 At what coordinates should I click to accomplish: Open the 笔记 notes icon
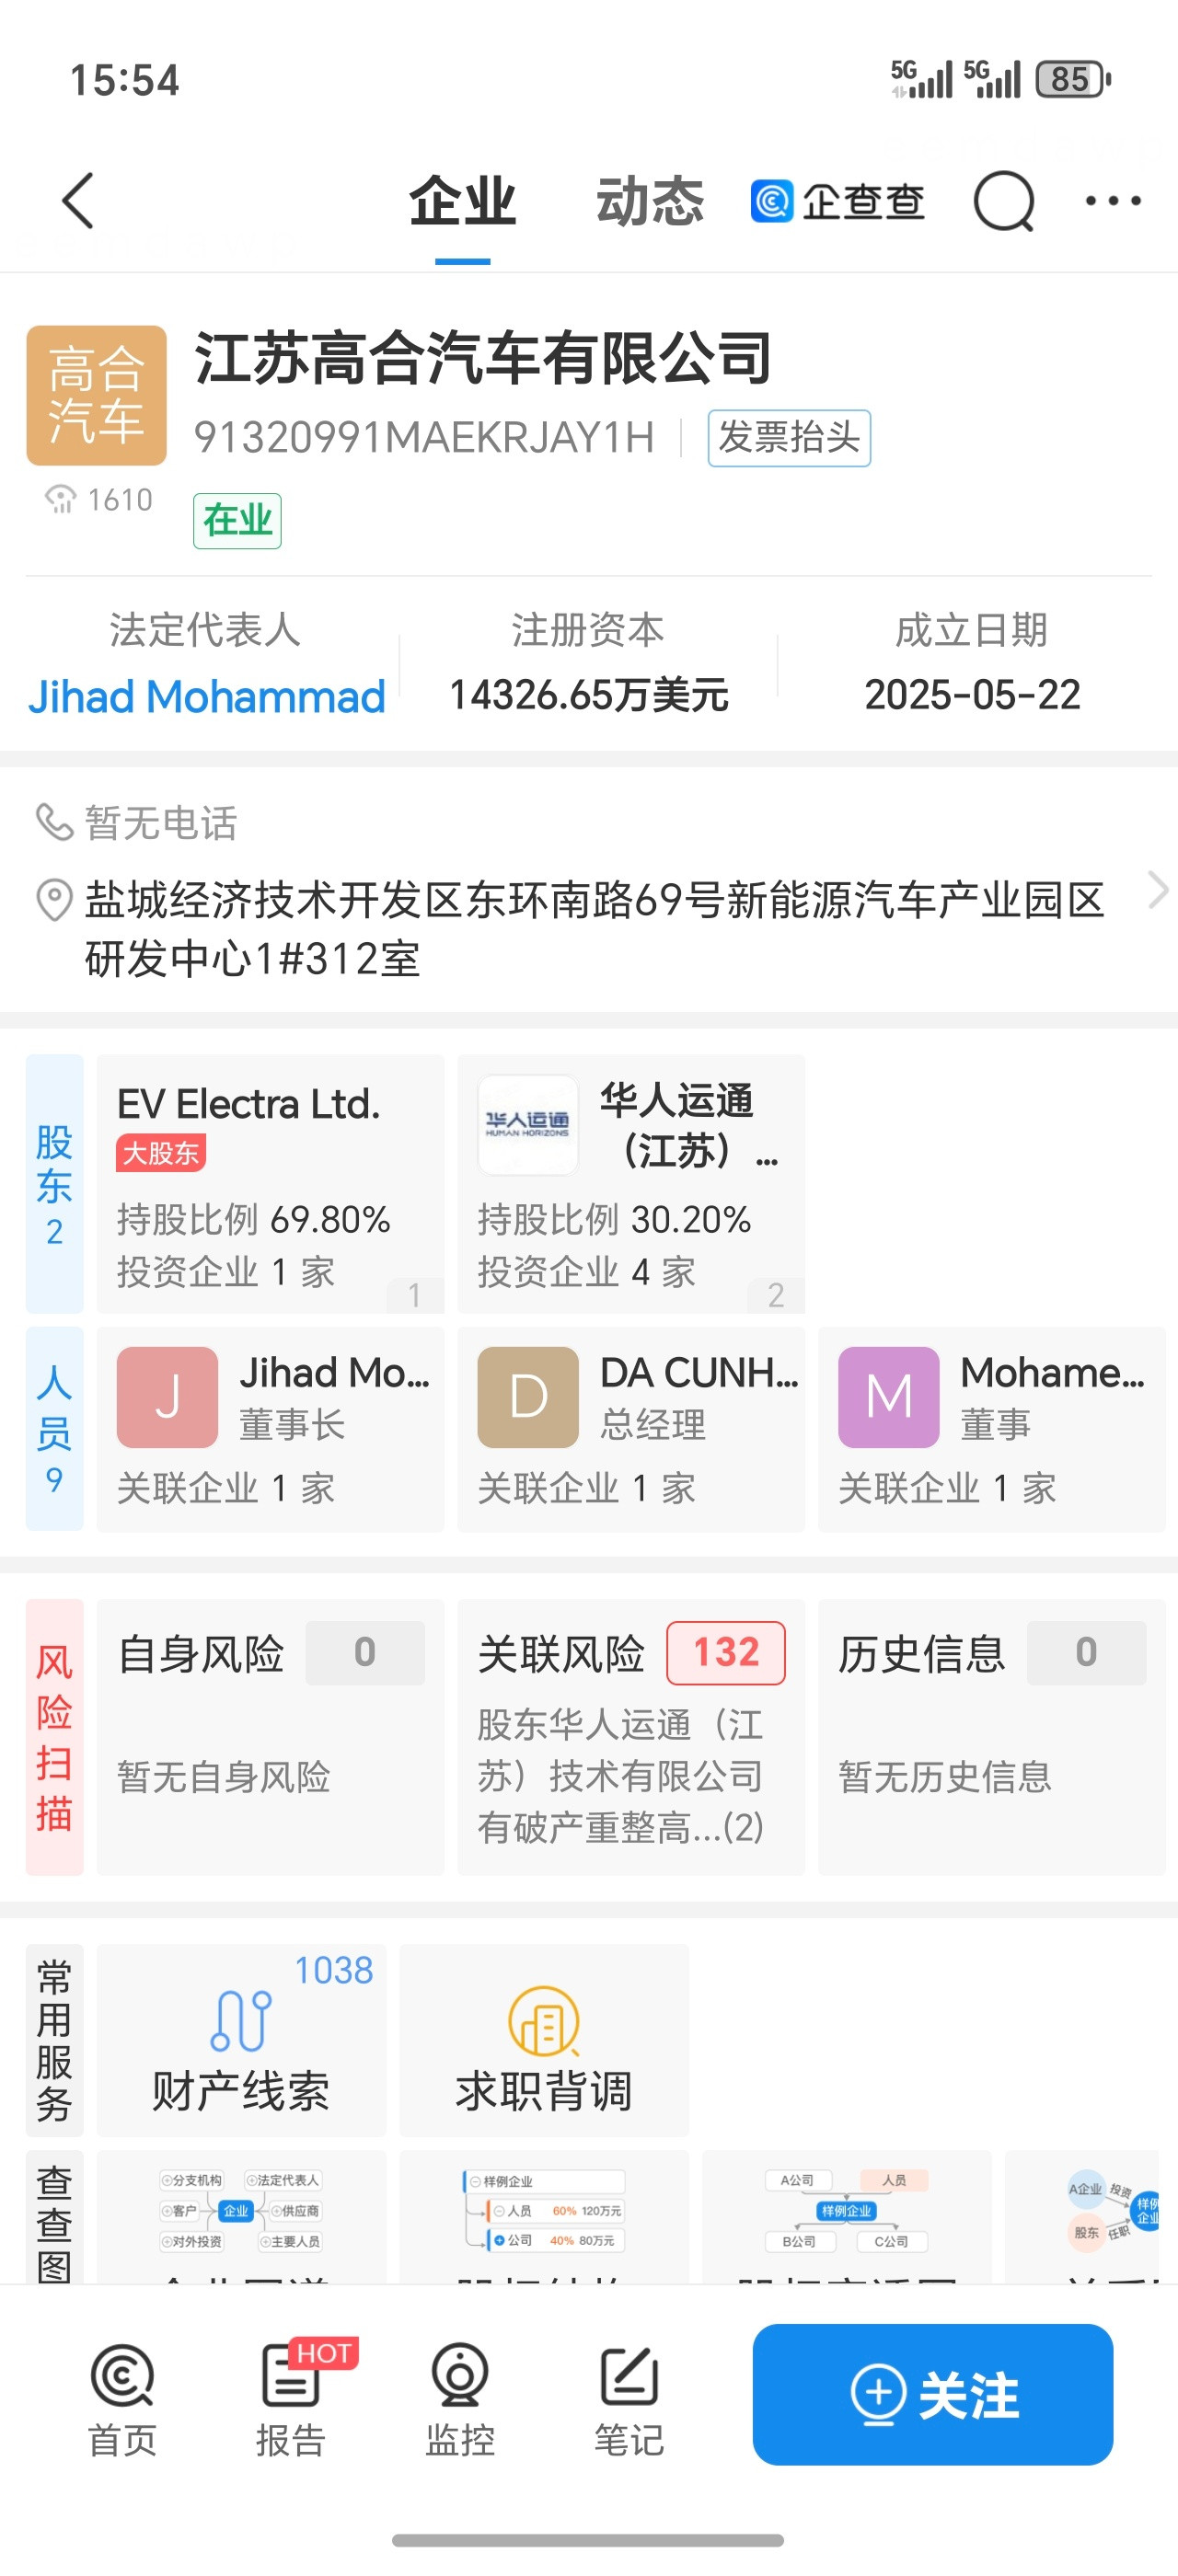tap(629, 2397)
